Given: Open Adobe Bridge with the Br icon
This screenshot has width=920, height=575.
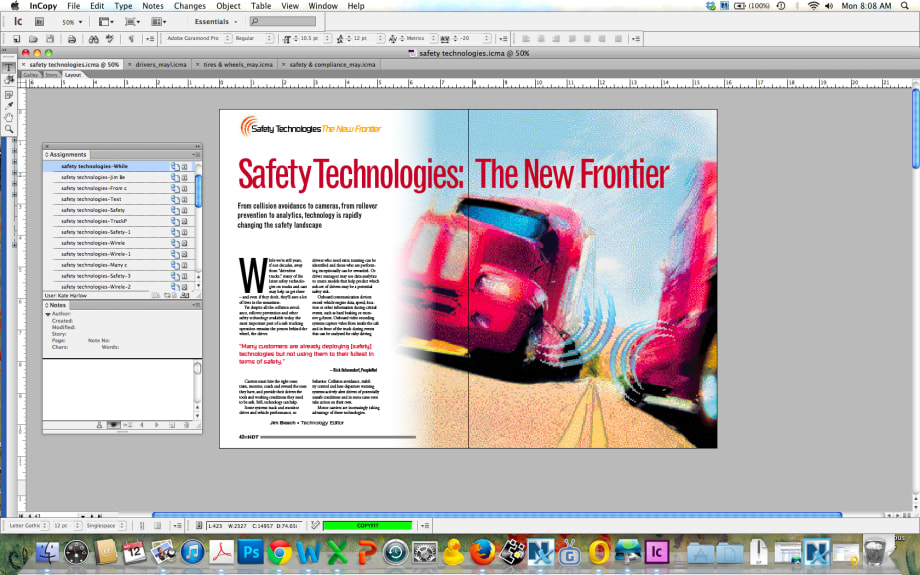Looking at the screenshot, I should pyautogui.click(x=39, y=22).
